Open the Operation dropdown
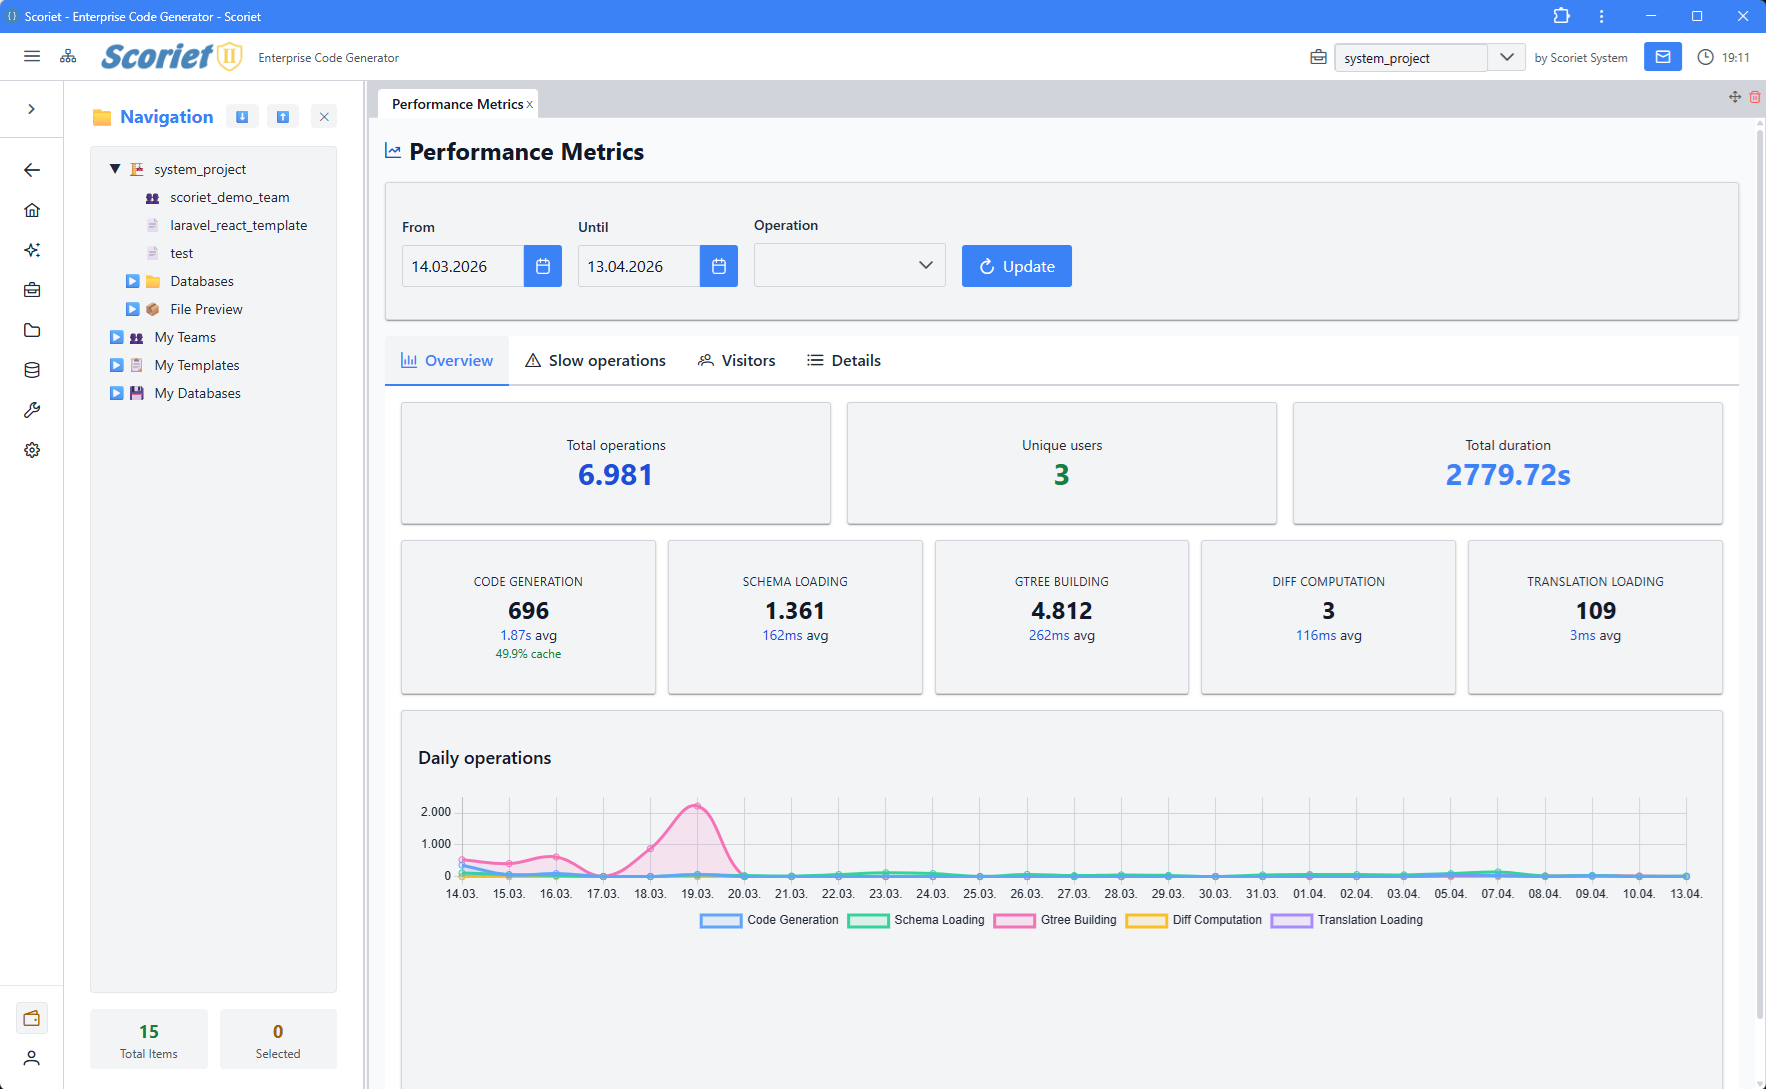Viewport: 1766px width, 1089px height. point(849,264)
